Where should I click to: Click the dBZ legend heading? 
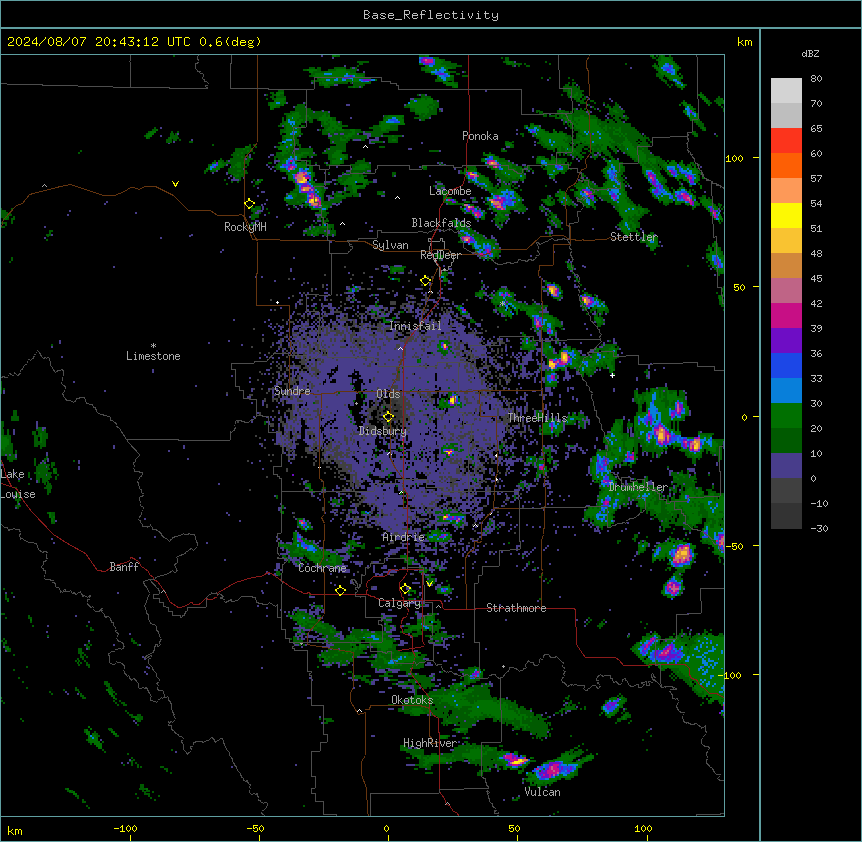tap(810, 53)
